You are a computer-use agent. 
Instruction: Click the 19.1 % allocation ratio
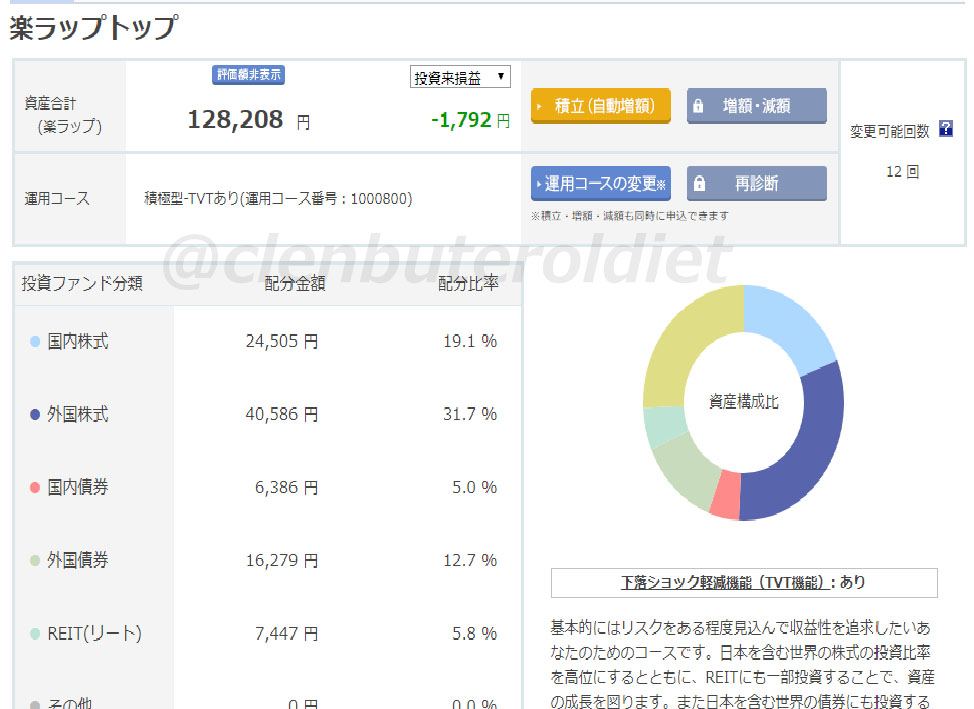[470, 341]
